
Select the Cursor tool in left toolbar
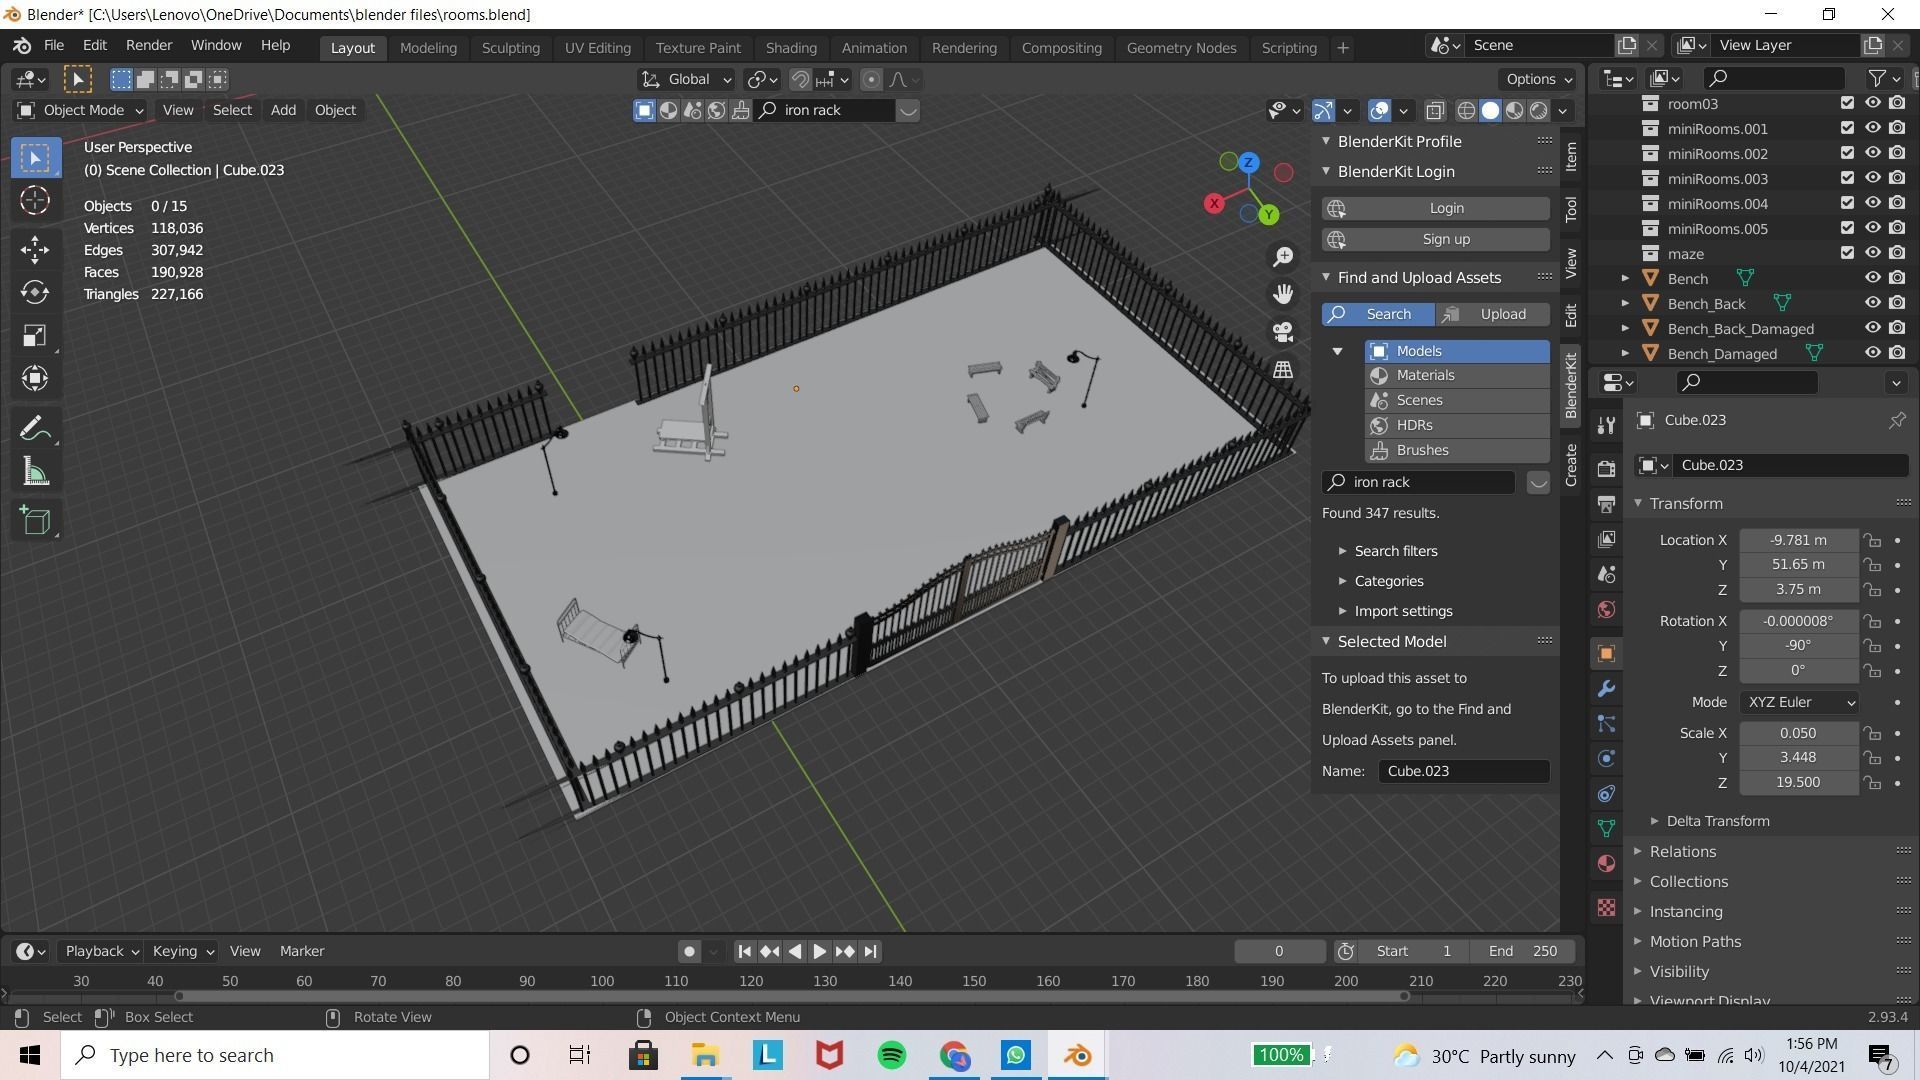click(35, 201)
